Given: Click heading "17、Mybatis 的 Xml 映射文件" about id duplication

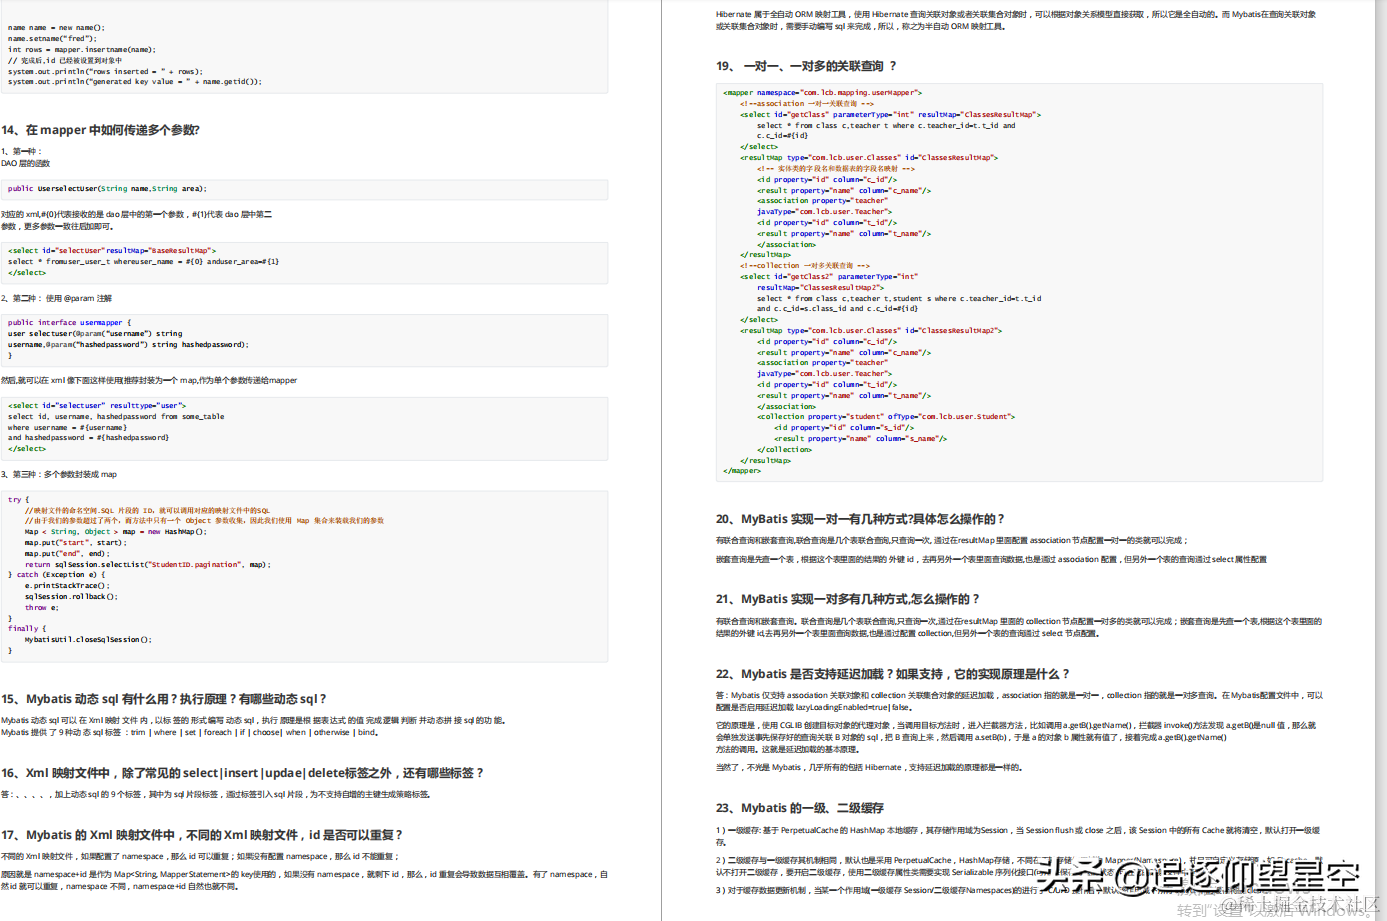Looking at the screenshot, I should 202,835.
